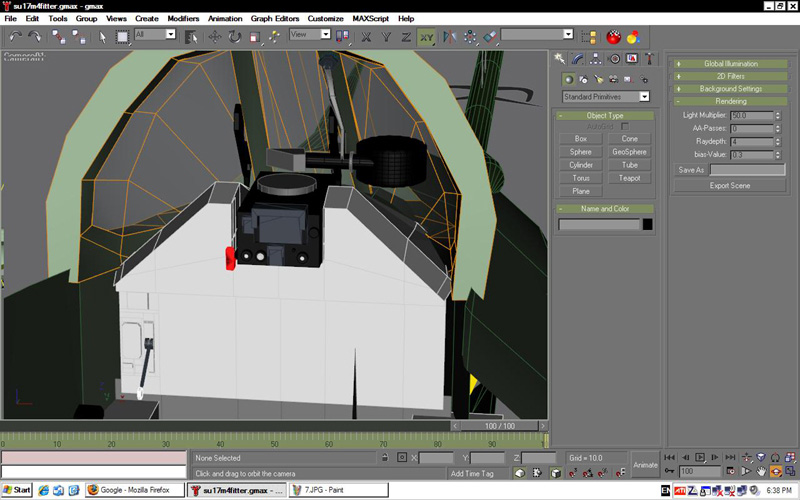Image resolution: width=800 pixels, height=500 pixels.
Task: Open the Utilities hammer panel tab
Action: 649,58
